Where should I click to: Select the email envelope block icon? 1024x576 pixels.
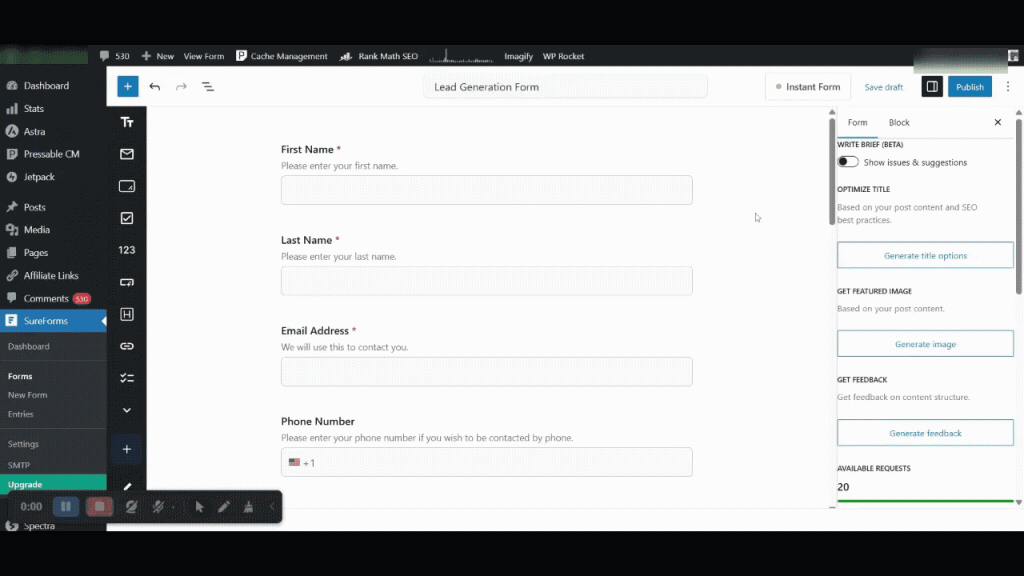(x=127, y=154)
